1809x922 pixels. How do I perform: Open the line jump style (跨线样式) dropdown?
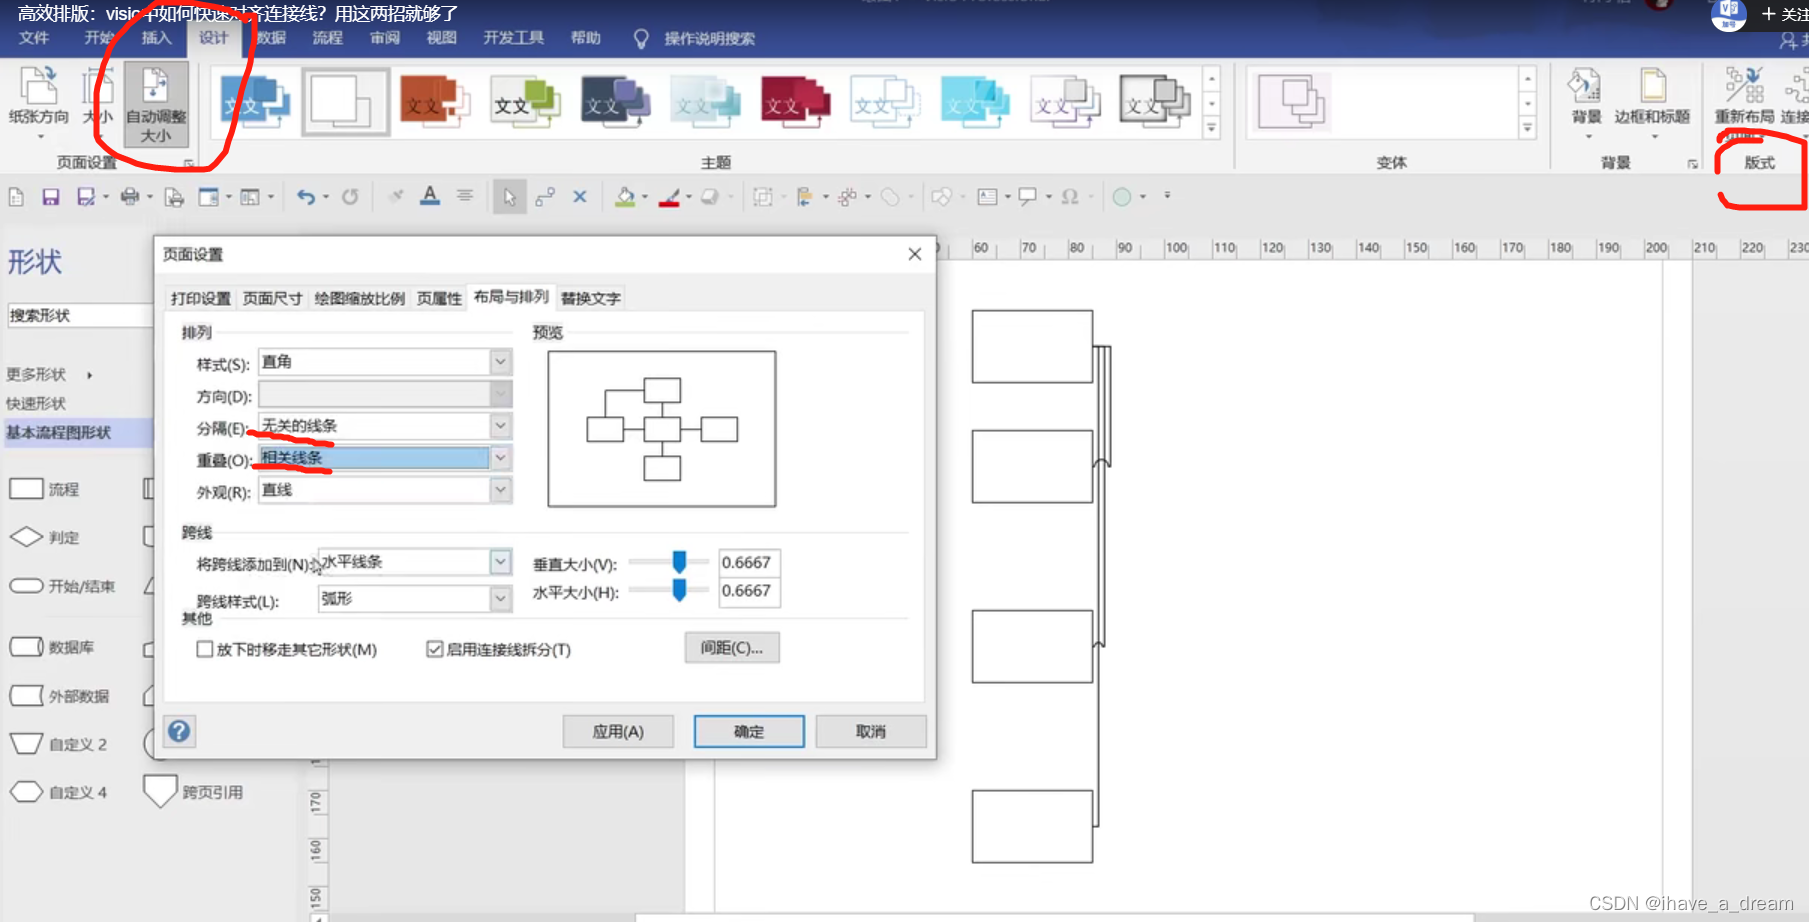click(x=501, y=598)
